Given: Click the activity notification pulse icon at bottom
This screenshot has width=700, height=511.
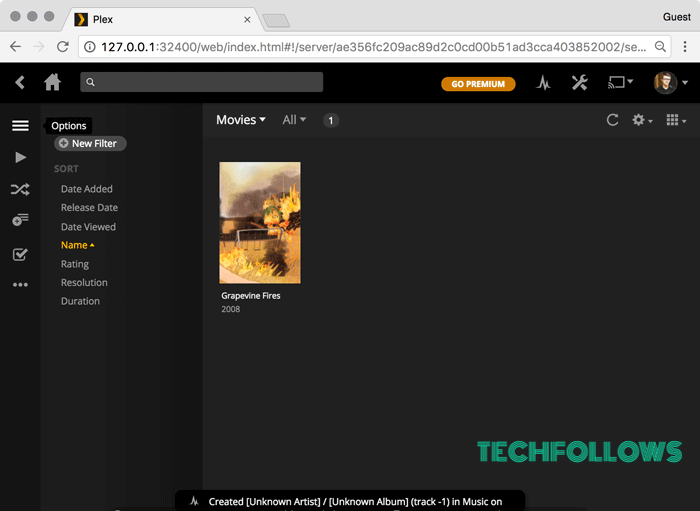Looking at the screenshot, I should 194,501.
